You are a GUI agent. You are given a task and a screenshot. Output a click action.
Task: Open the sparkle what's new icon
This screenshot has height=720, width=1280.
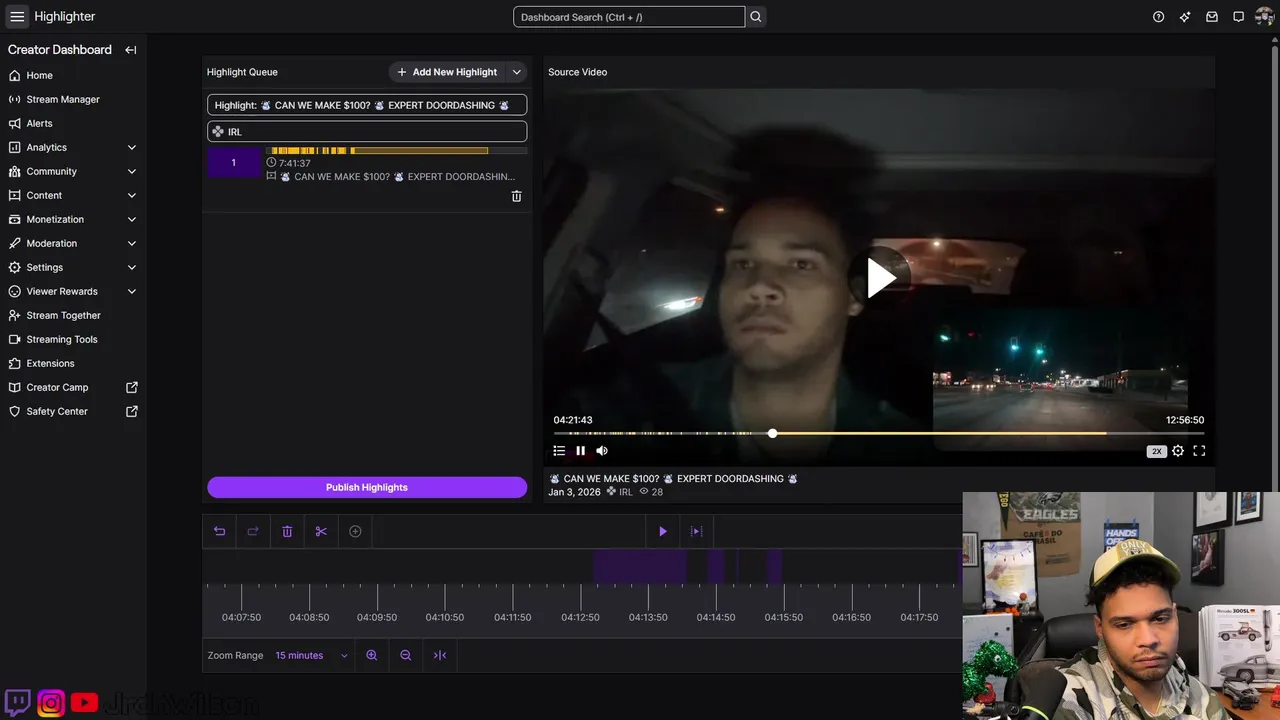[x=1185, y=17]
